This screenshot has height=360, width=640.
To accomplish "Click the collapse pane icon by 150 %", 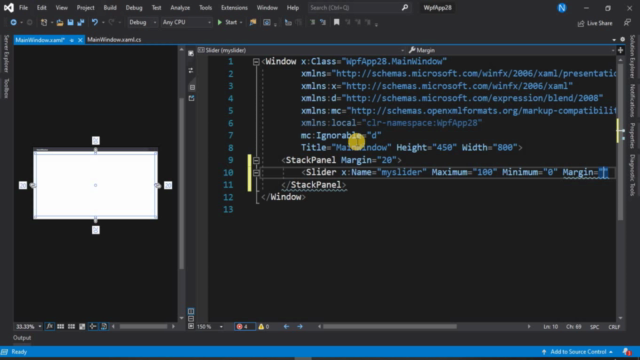I will tap(191, 327).
